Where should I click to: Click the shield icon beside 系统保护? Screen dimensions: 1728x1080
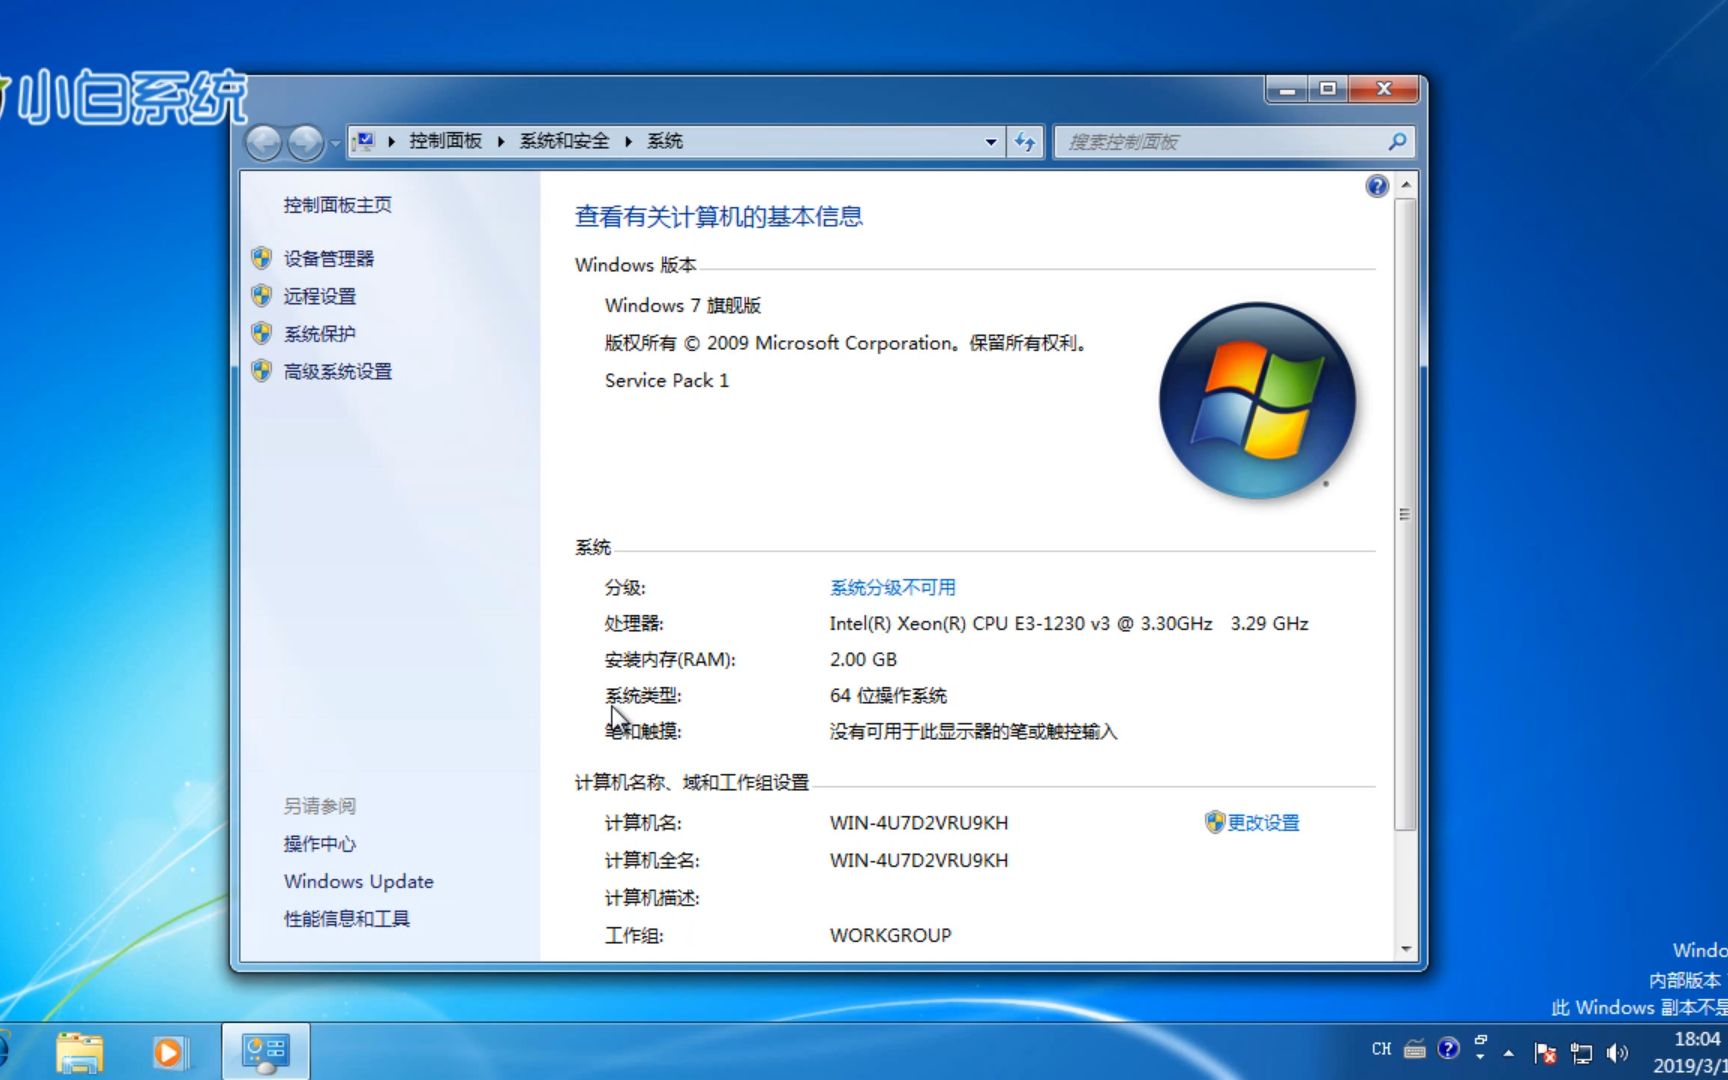coord(262,333)
